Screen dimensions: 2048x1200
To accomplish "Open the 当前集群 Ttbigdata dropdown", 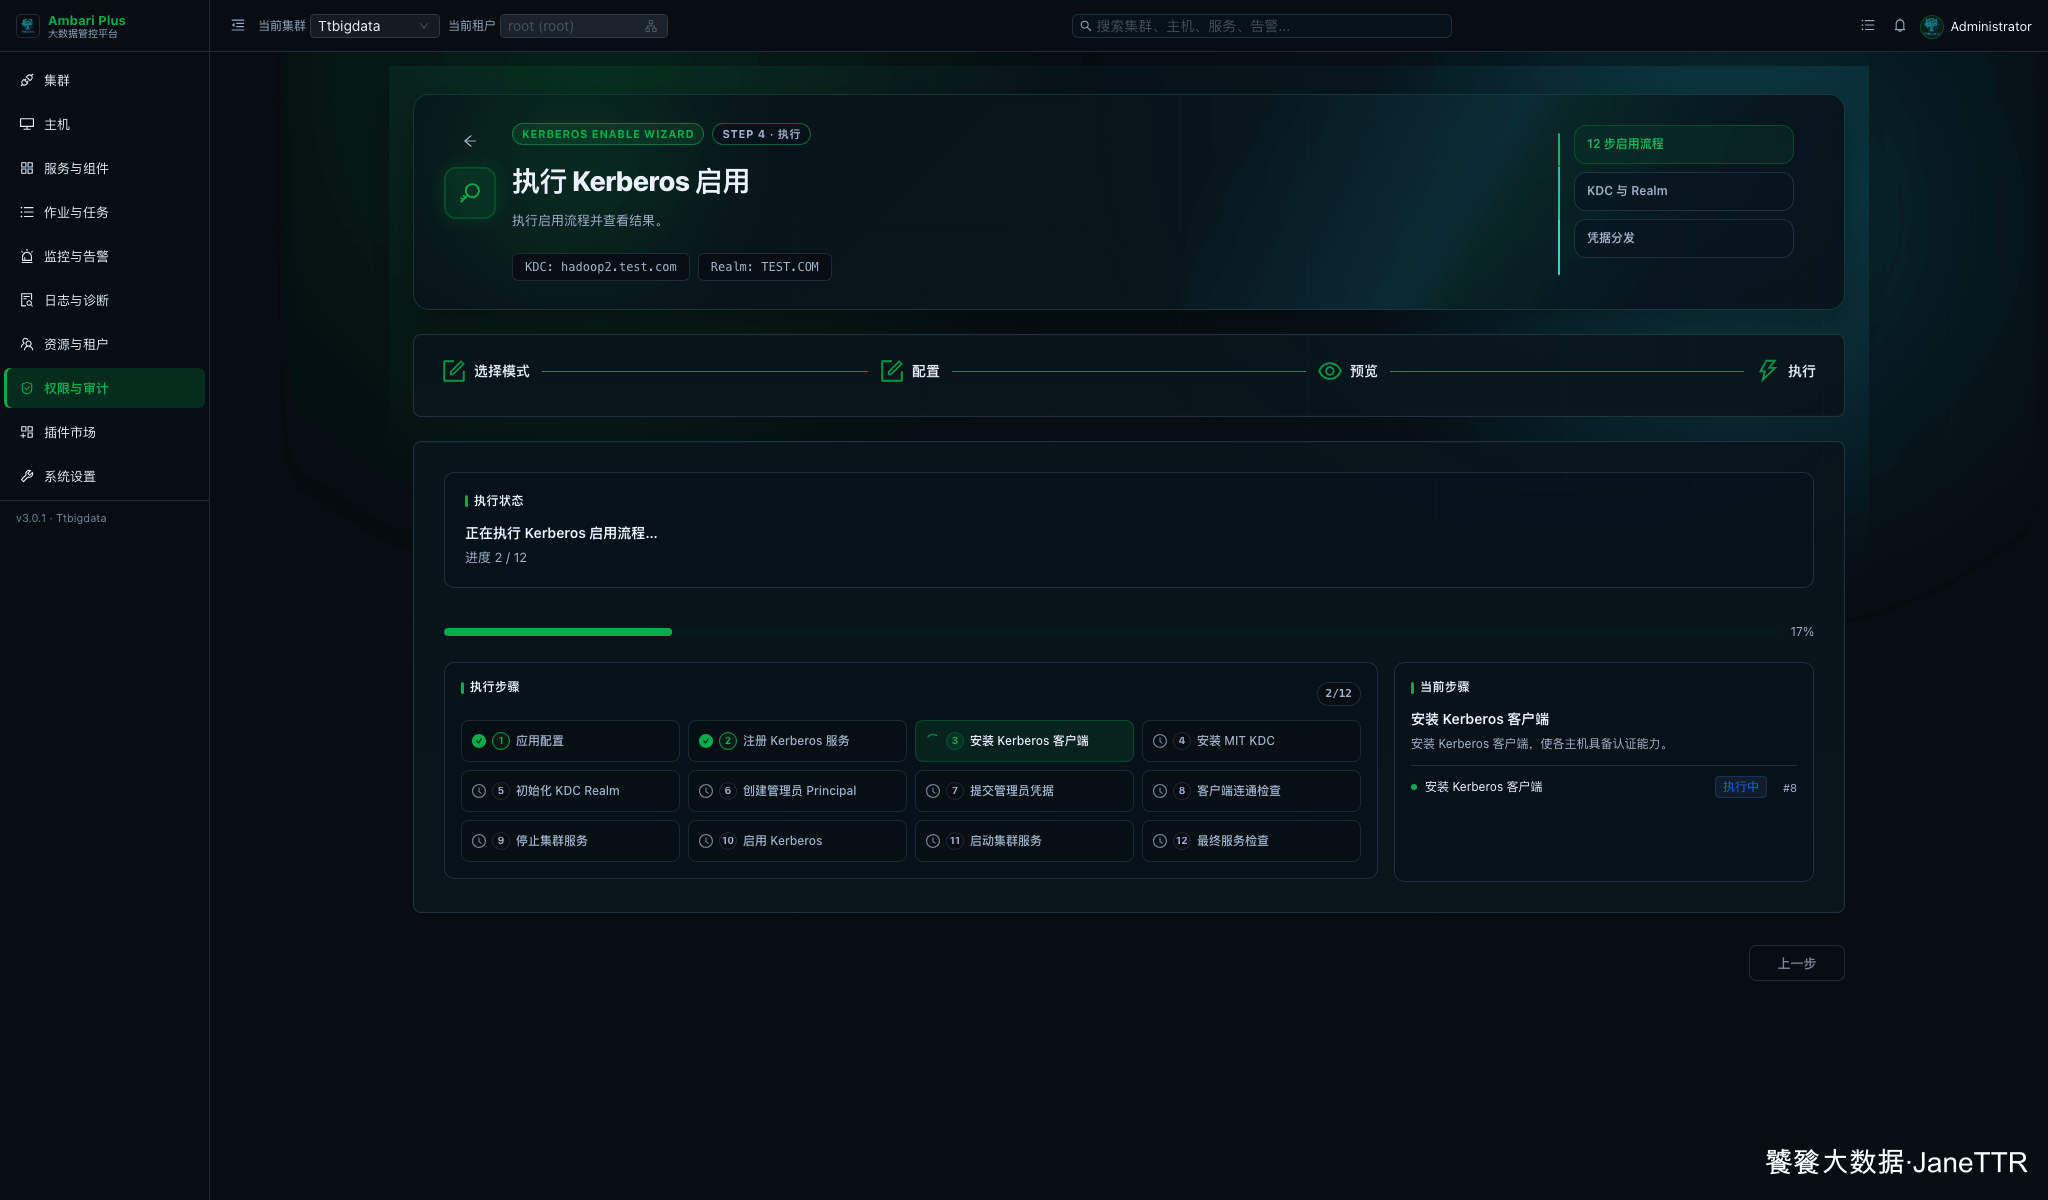I will (x=374, y=26).
